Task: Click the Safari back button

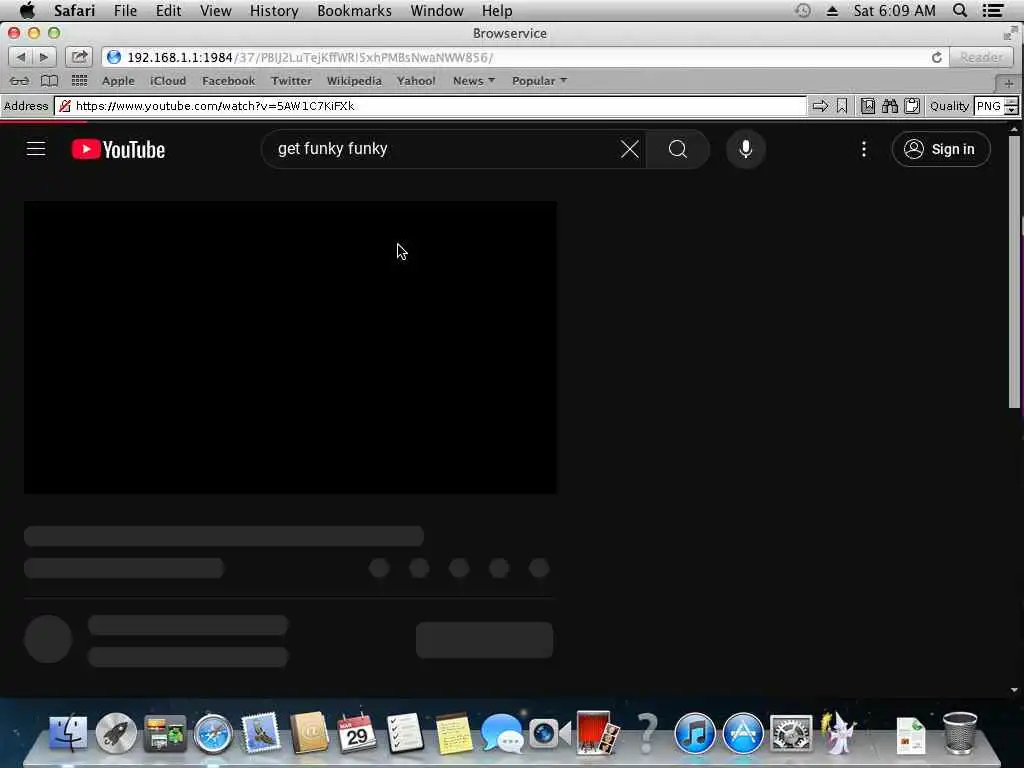Action: [x=20, y=57]
